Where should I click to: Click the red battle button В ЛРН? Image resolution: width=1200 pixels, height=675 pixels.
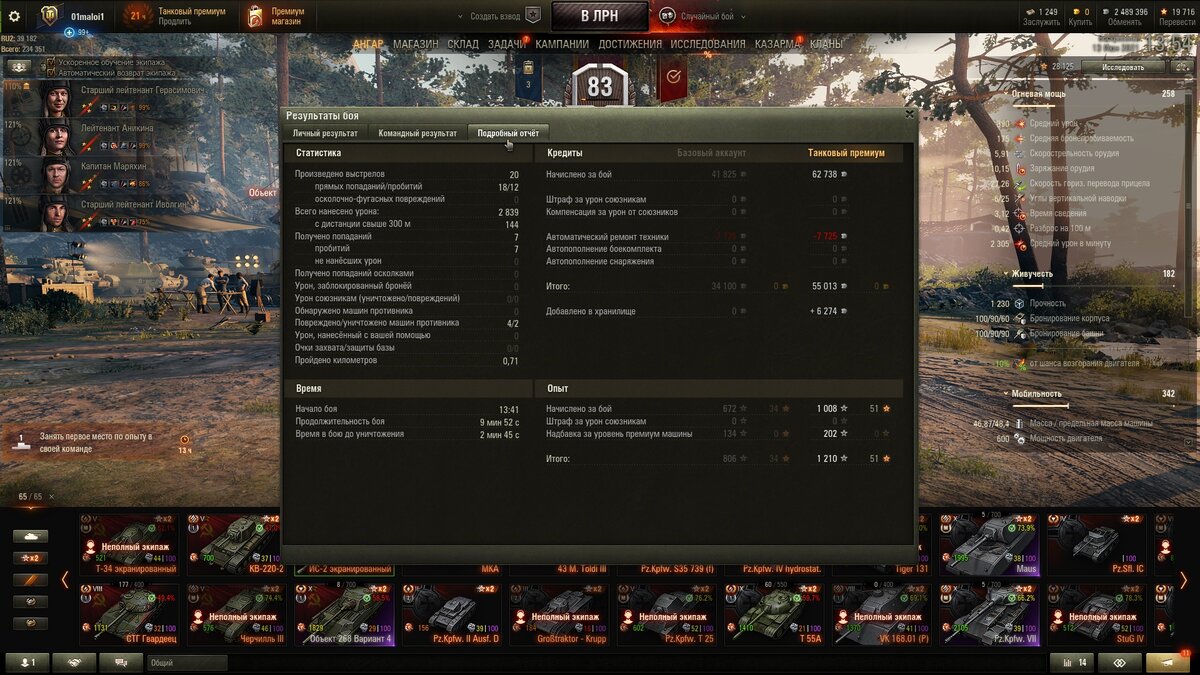[599, 16]
